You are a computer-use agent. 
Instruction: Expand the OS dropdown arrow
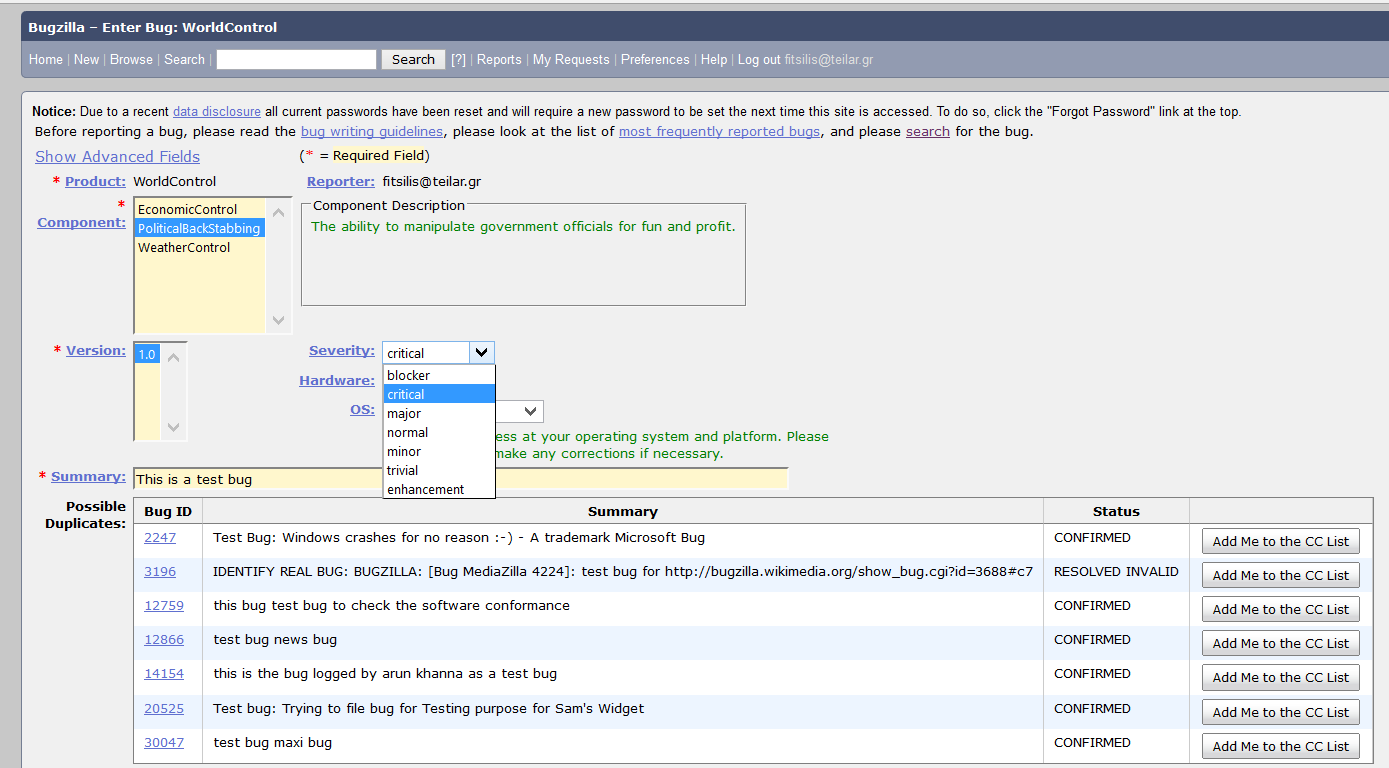[531, 411]
